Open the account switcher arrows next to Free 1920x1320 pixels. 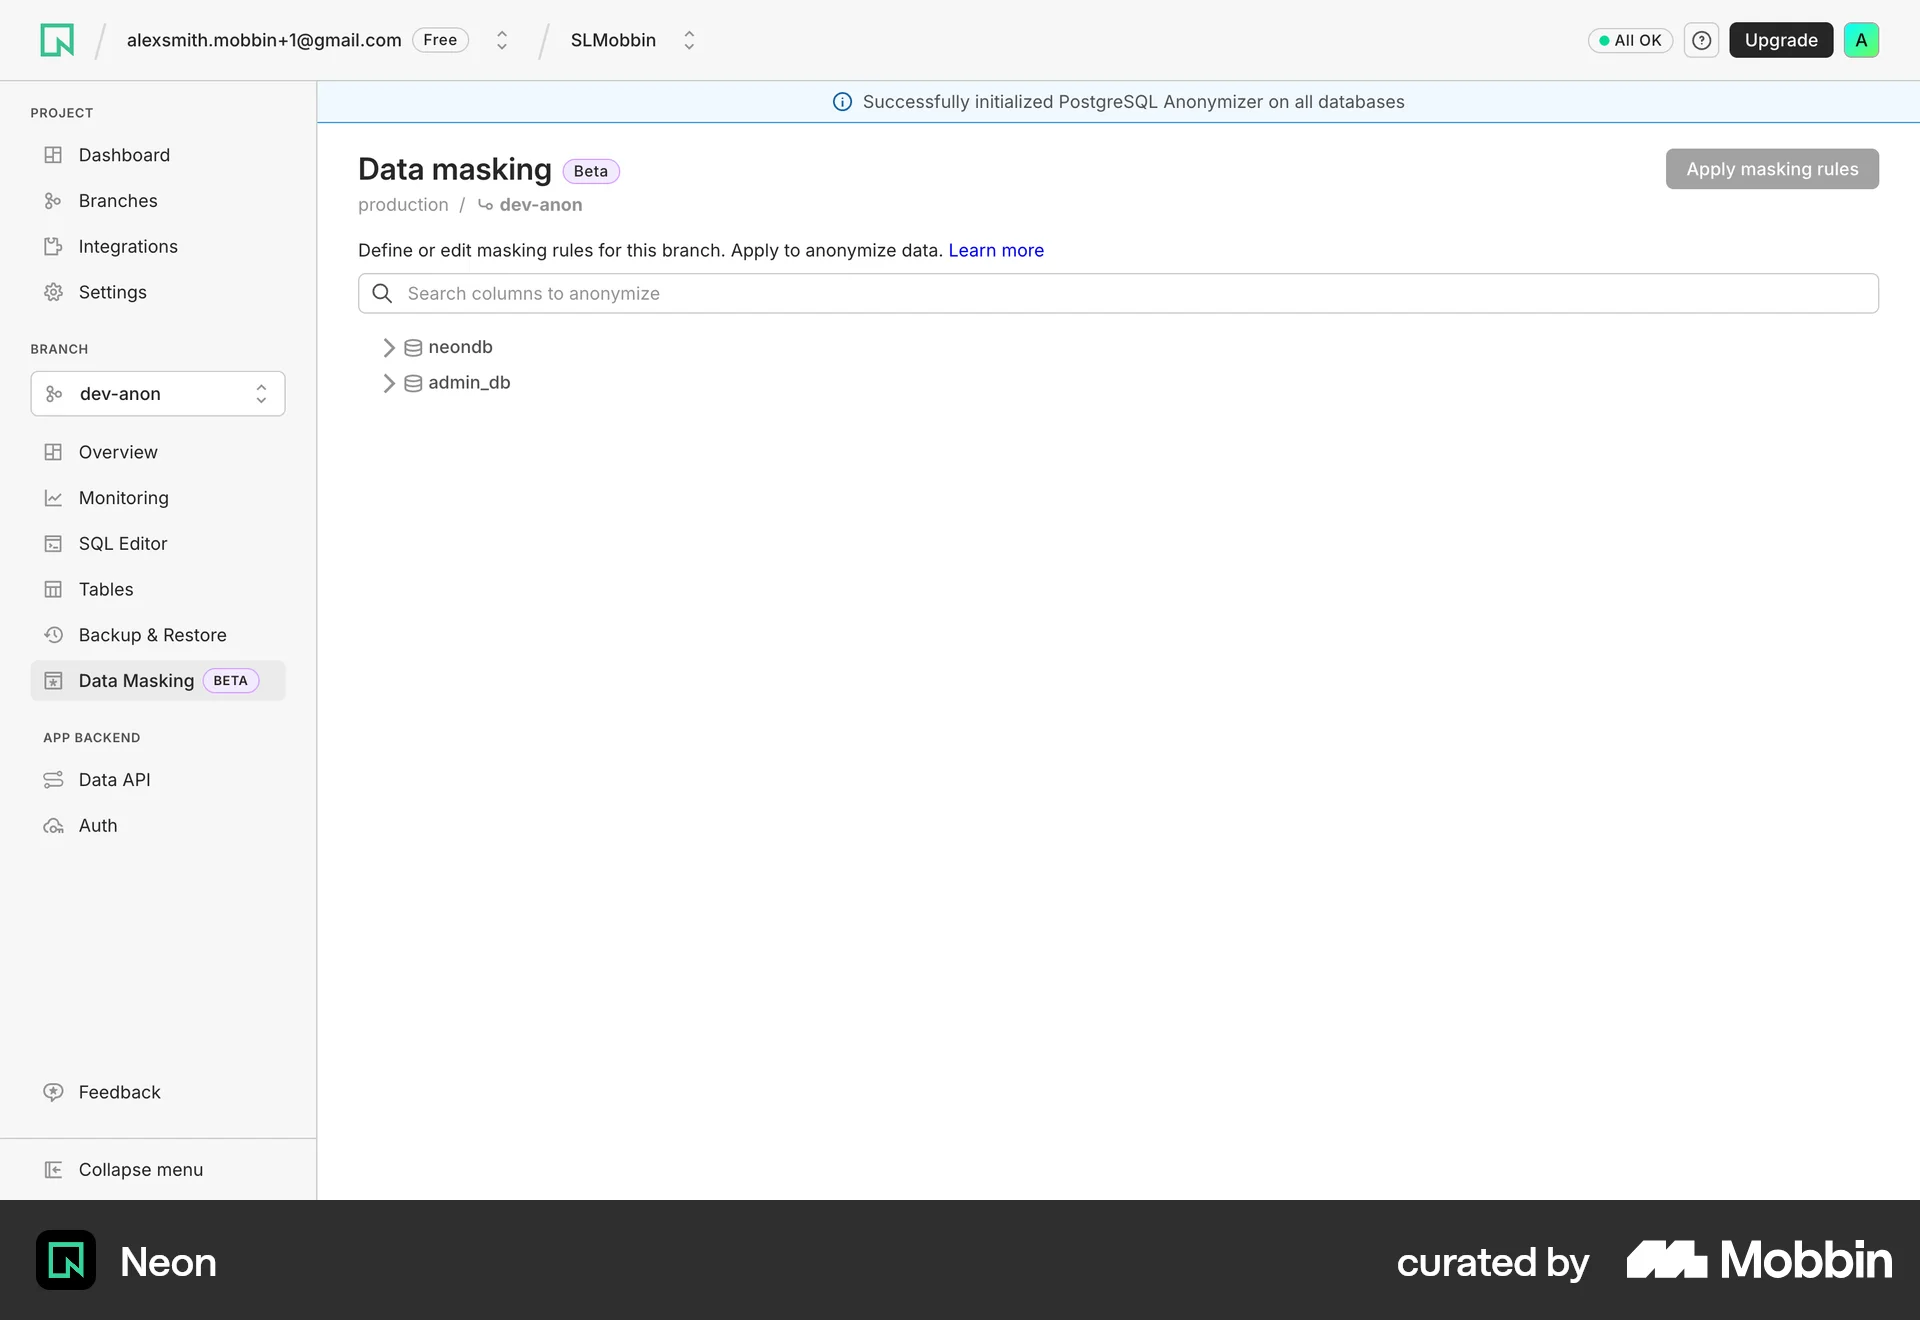click(502, 40)
